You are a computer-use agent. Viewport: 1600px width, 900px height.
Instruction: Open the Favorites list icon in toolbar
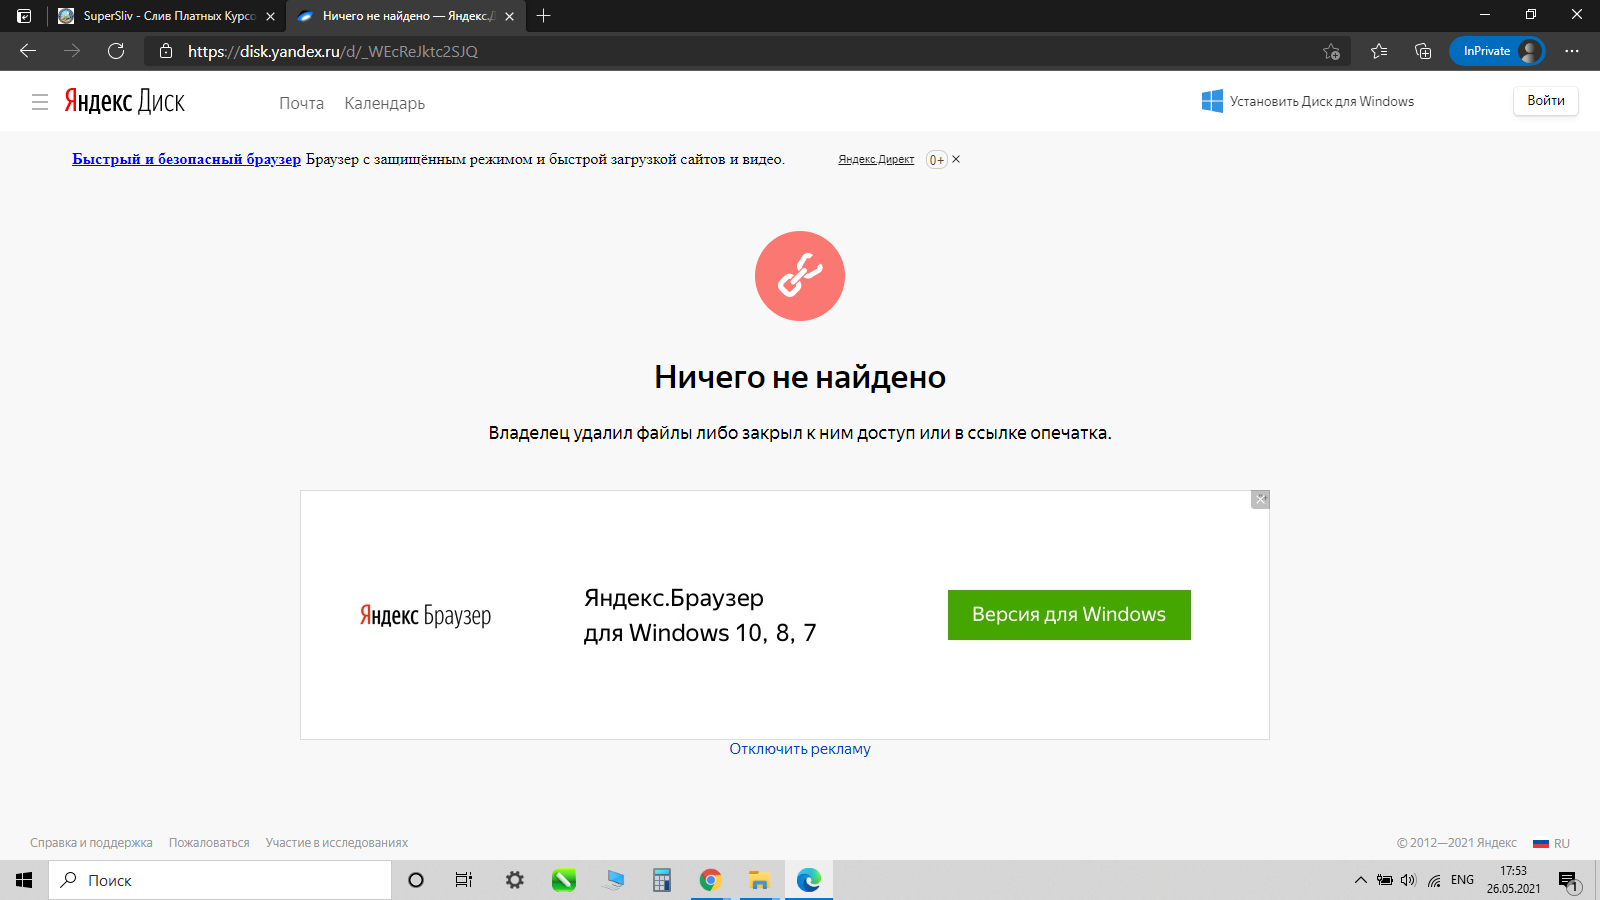click(x=1379, y=51)
